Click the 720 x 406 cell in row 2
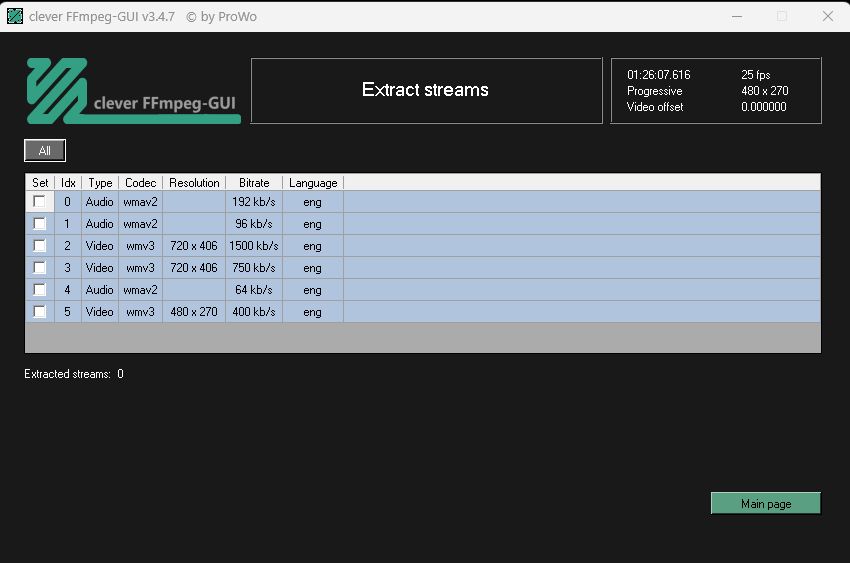 click(x=194, y=245)
